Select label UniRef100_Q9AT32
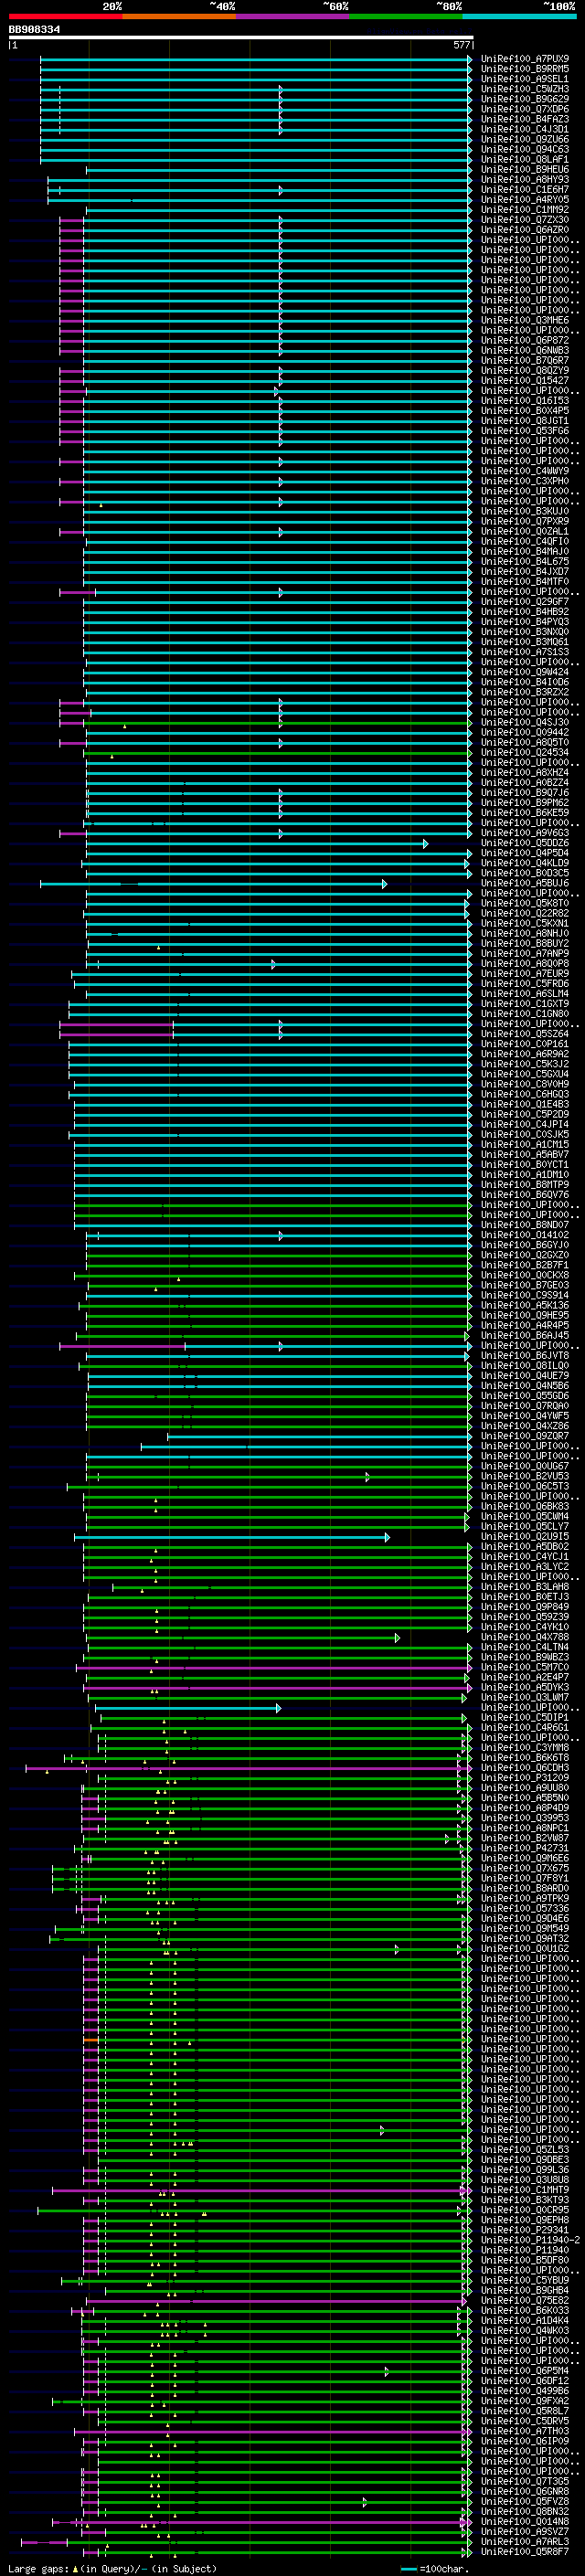 525,1938
